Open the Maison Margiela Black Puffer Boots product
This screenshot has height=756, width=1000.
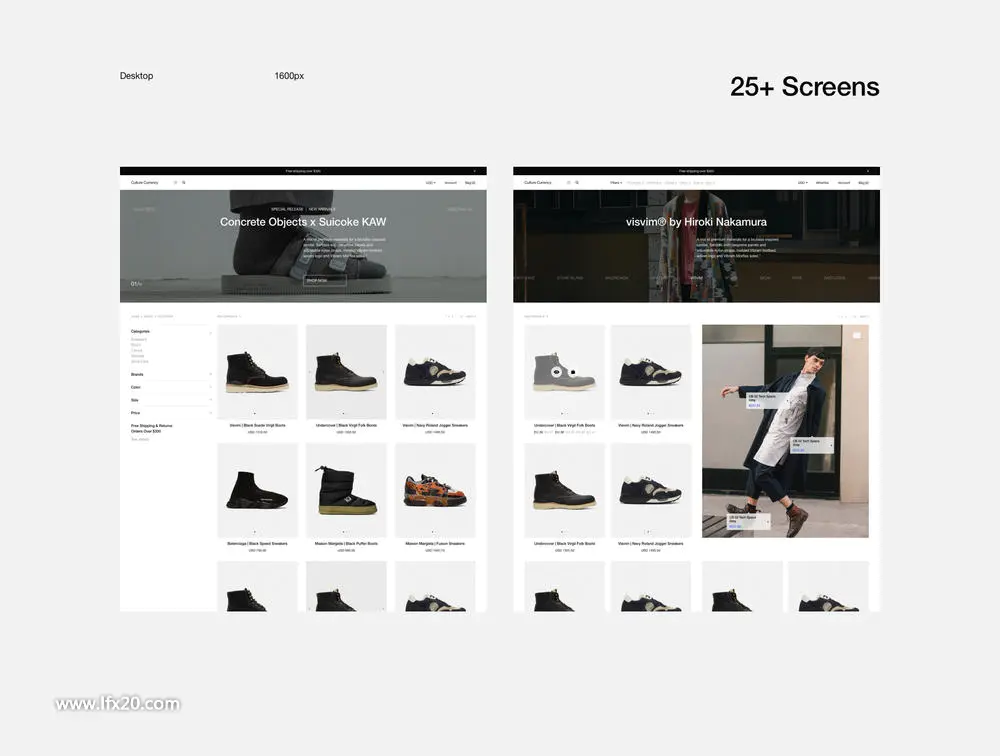point(346,490)
